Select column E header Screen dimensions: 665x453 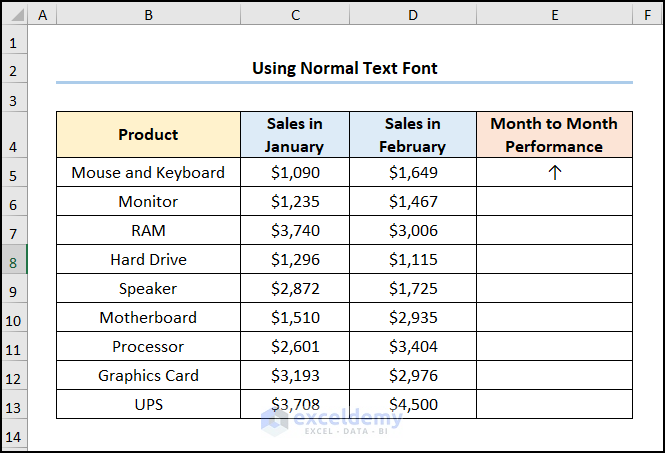point(555,15)
